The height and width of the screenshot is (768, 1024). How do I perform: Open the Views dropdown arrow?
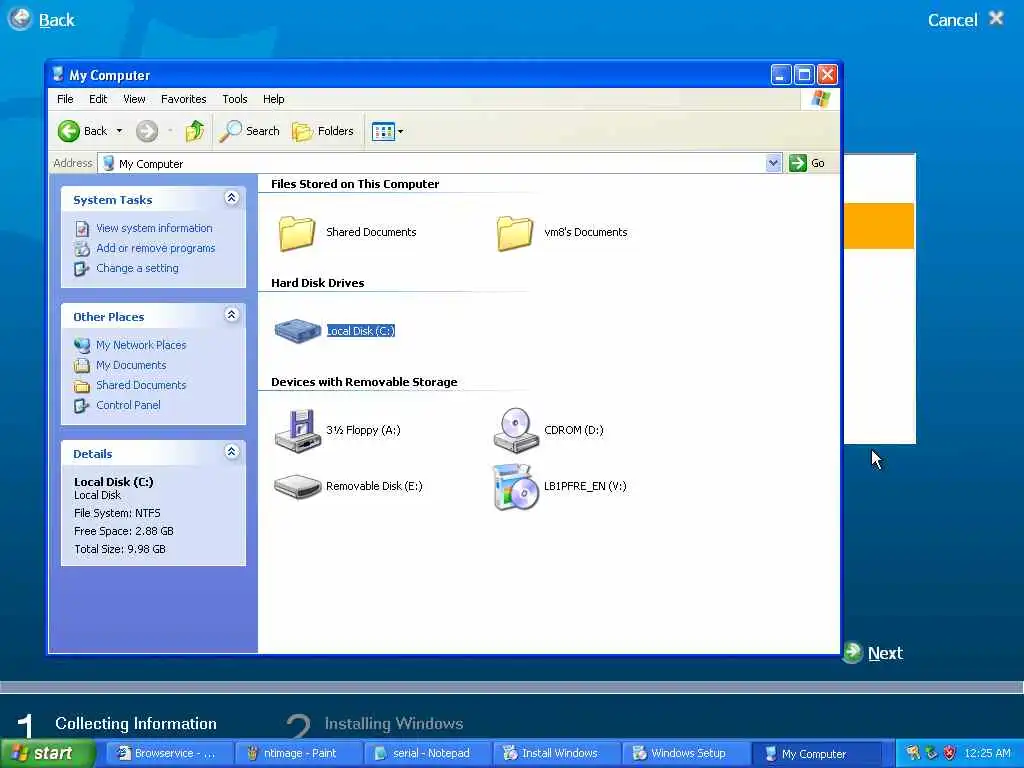click(x=400, y=131)
